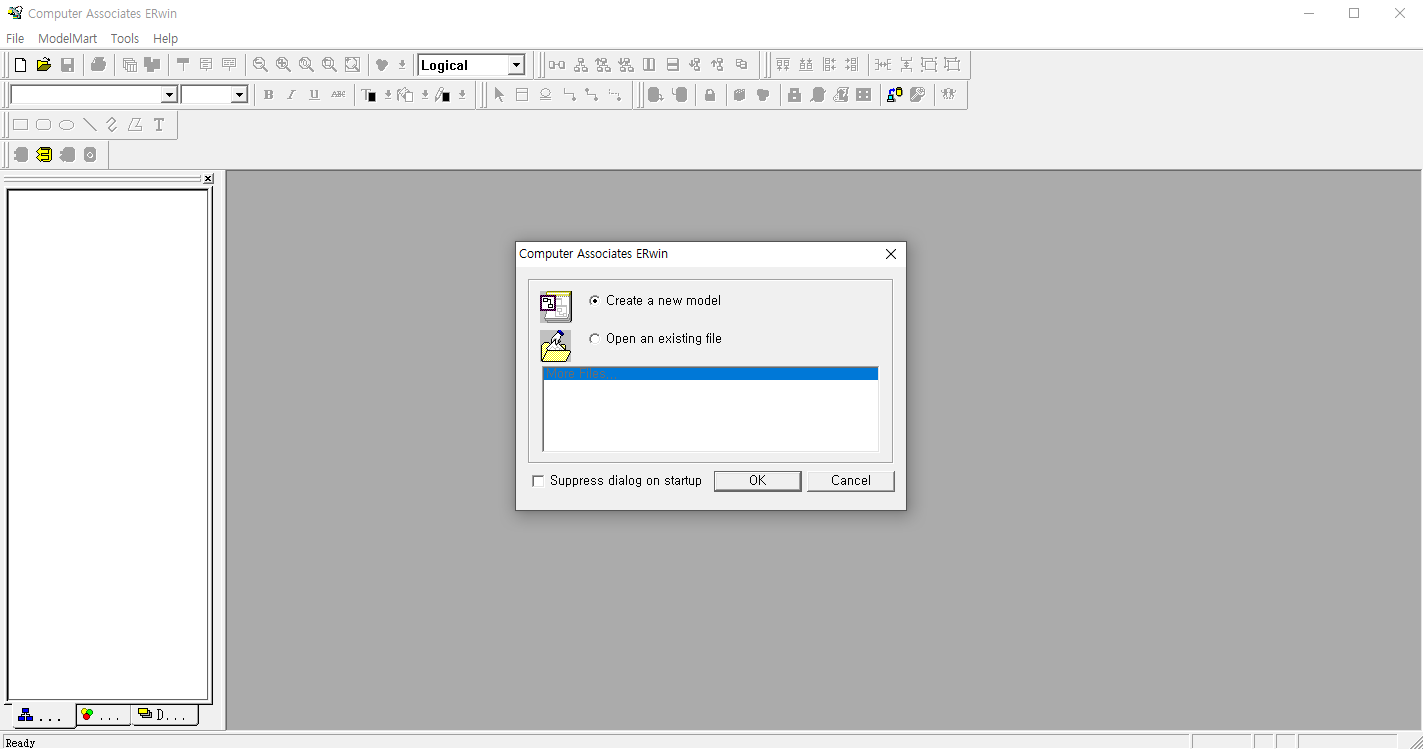Maximize the ERwin application window
Screen dimensions: 1423x749
[1354, 13]
